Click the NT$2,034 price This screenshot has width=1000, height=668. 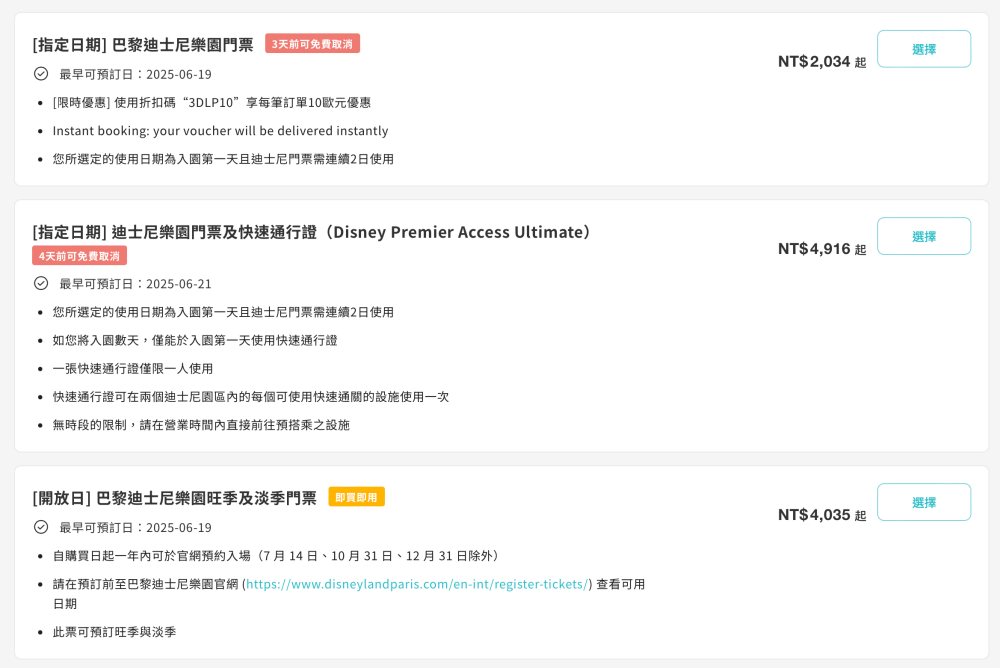click(x=814, y=62)
